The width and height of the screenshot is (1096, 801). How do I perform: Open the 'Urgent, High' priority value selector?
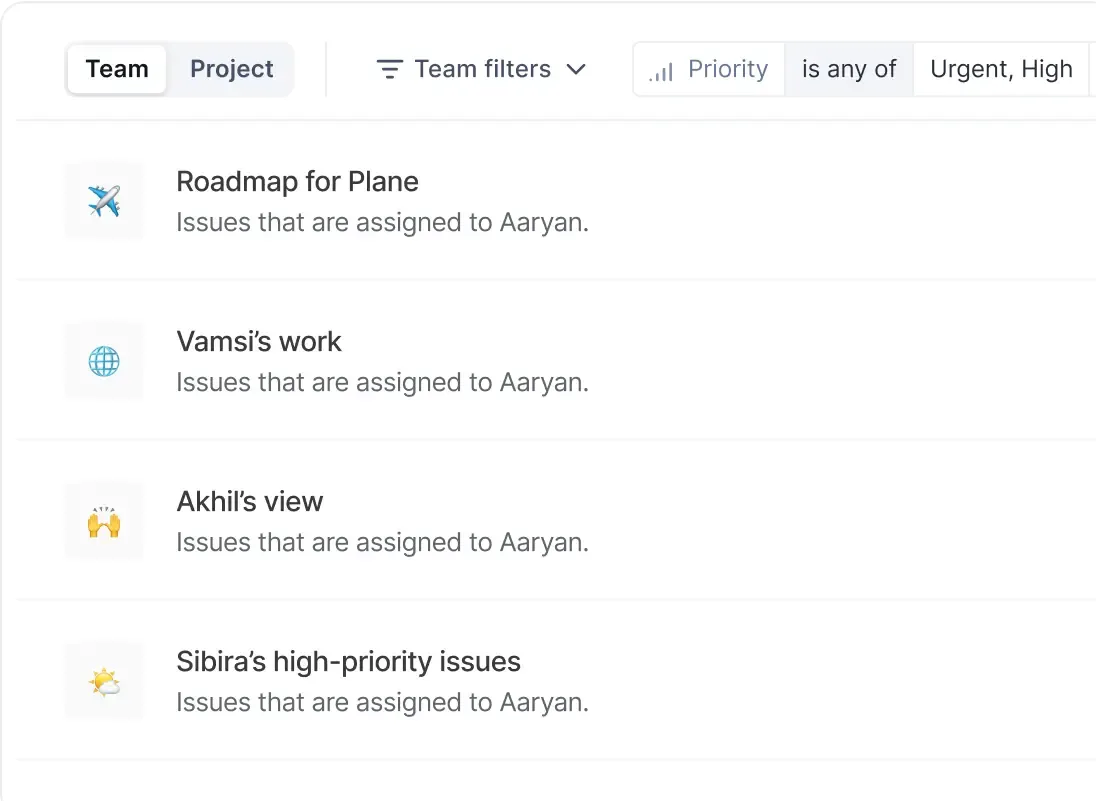tap(1001, 69)
